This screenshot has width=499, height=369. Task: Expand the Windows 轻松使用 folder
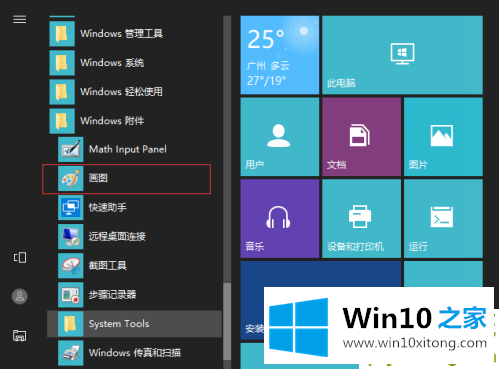tap(135, 92)
